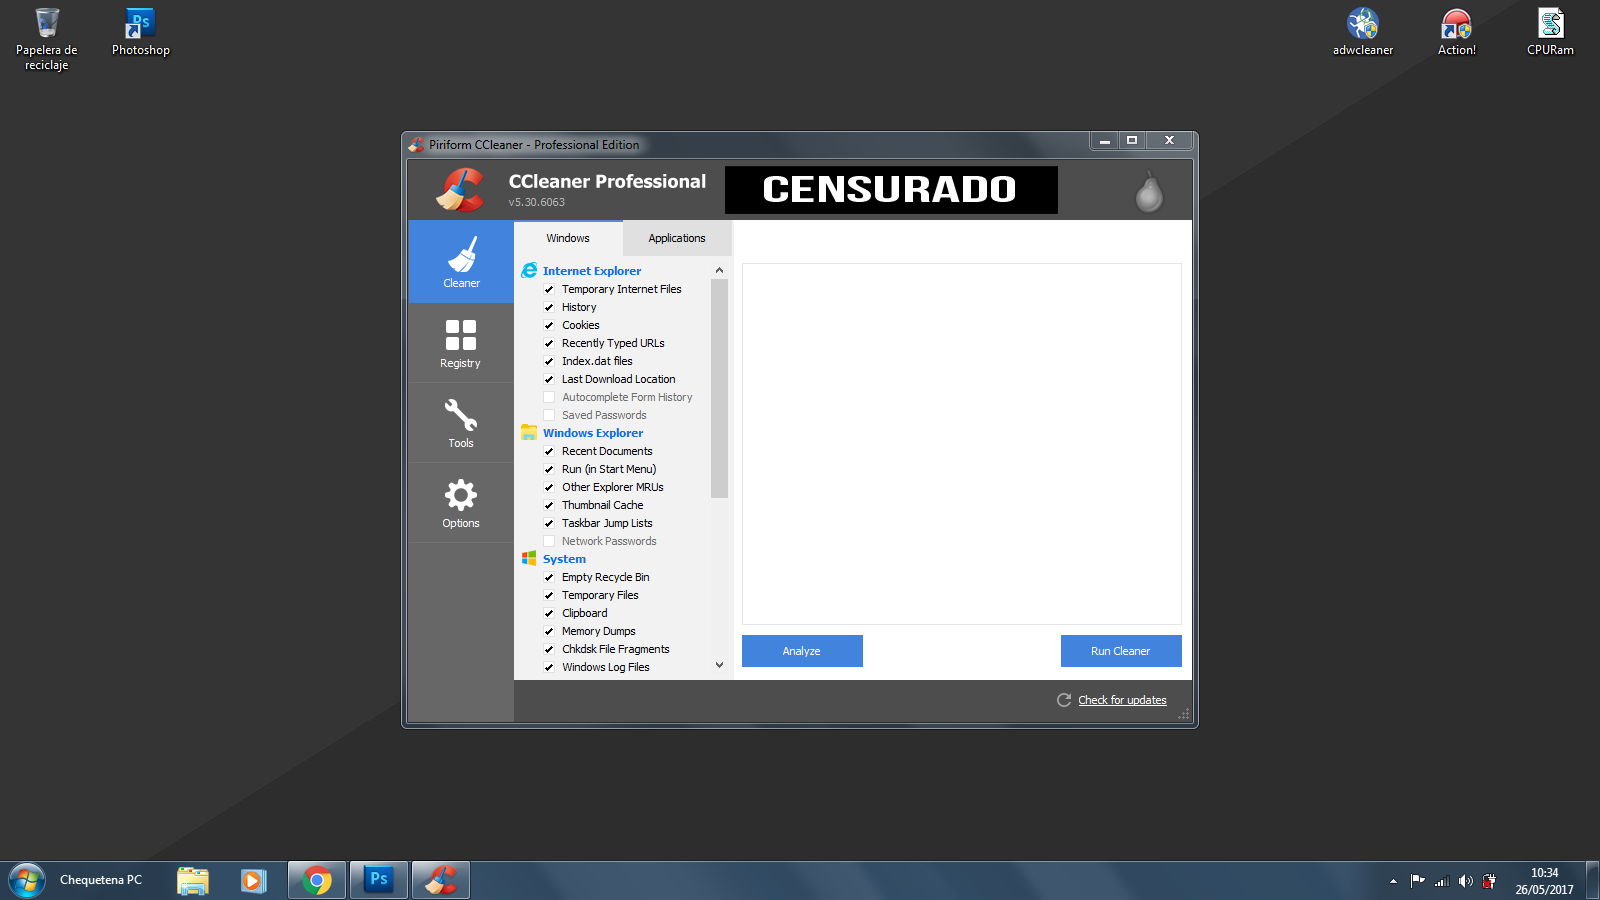Select Recently Typed URLs item
This screenshot has height=900, width=1600.
coord(613,343)
